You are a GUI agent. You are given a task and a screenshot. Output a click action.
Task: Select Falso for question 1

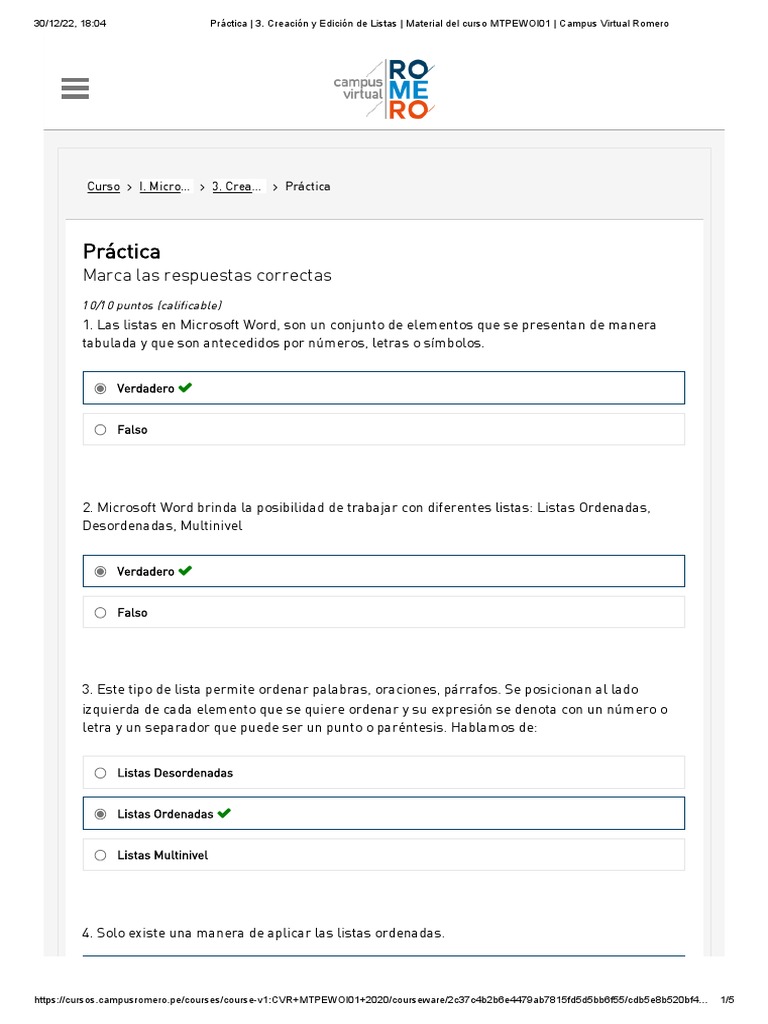pos(100,430)
